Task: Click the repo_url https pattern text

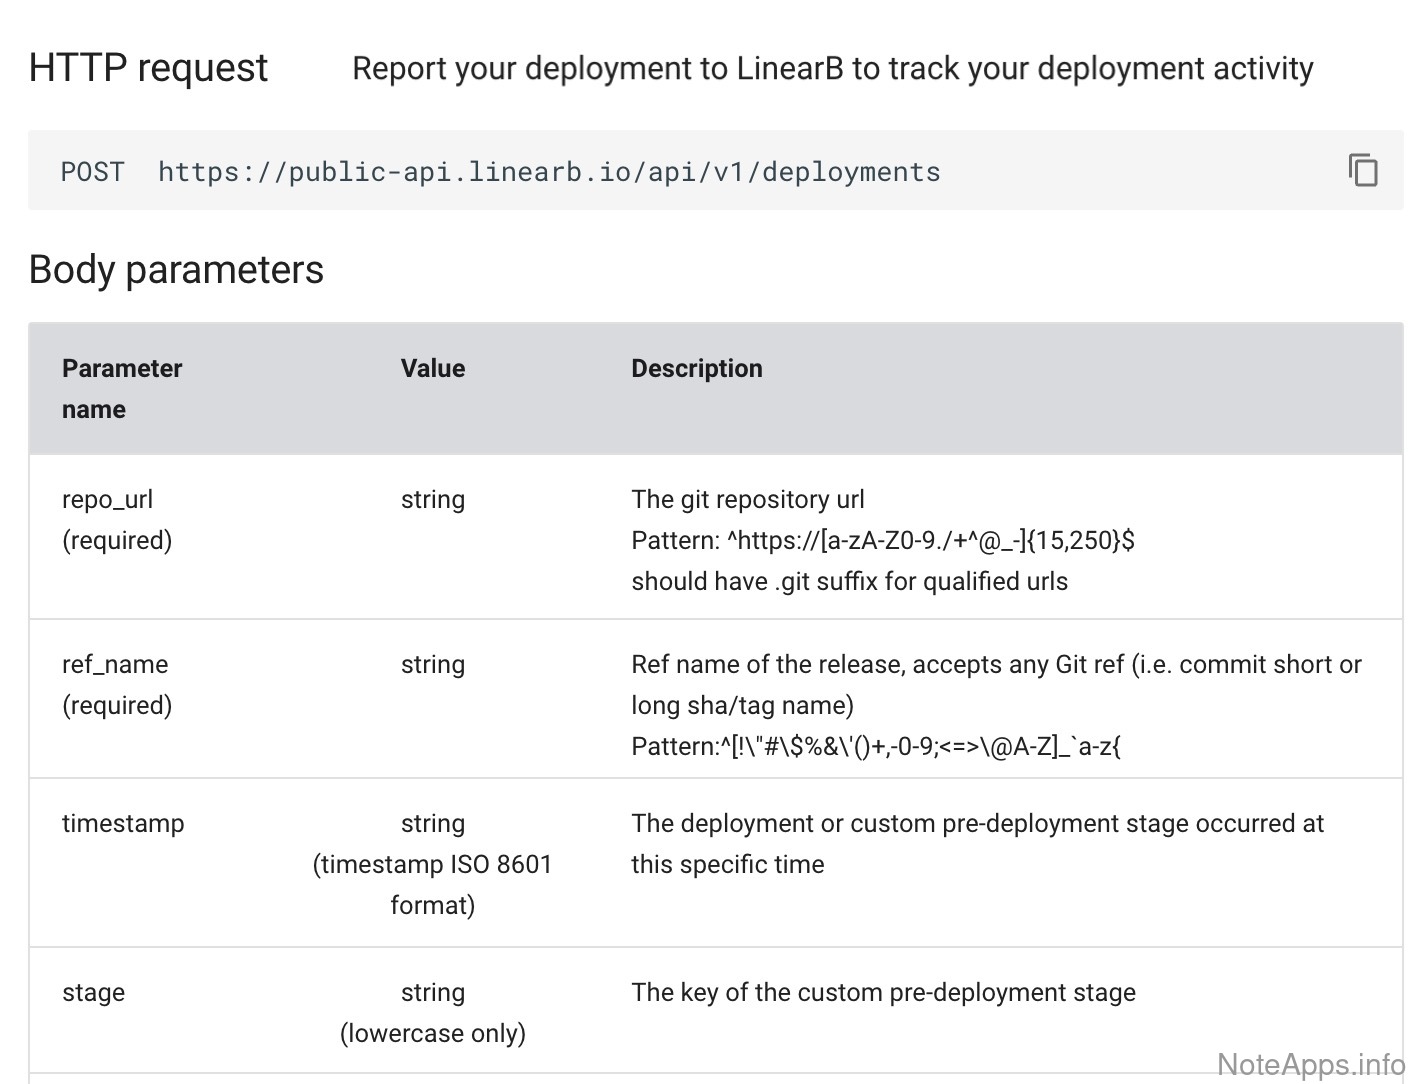Action: tap(882, 541)
